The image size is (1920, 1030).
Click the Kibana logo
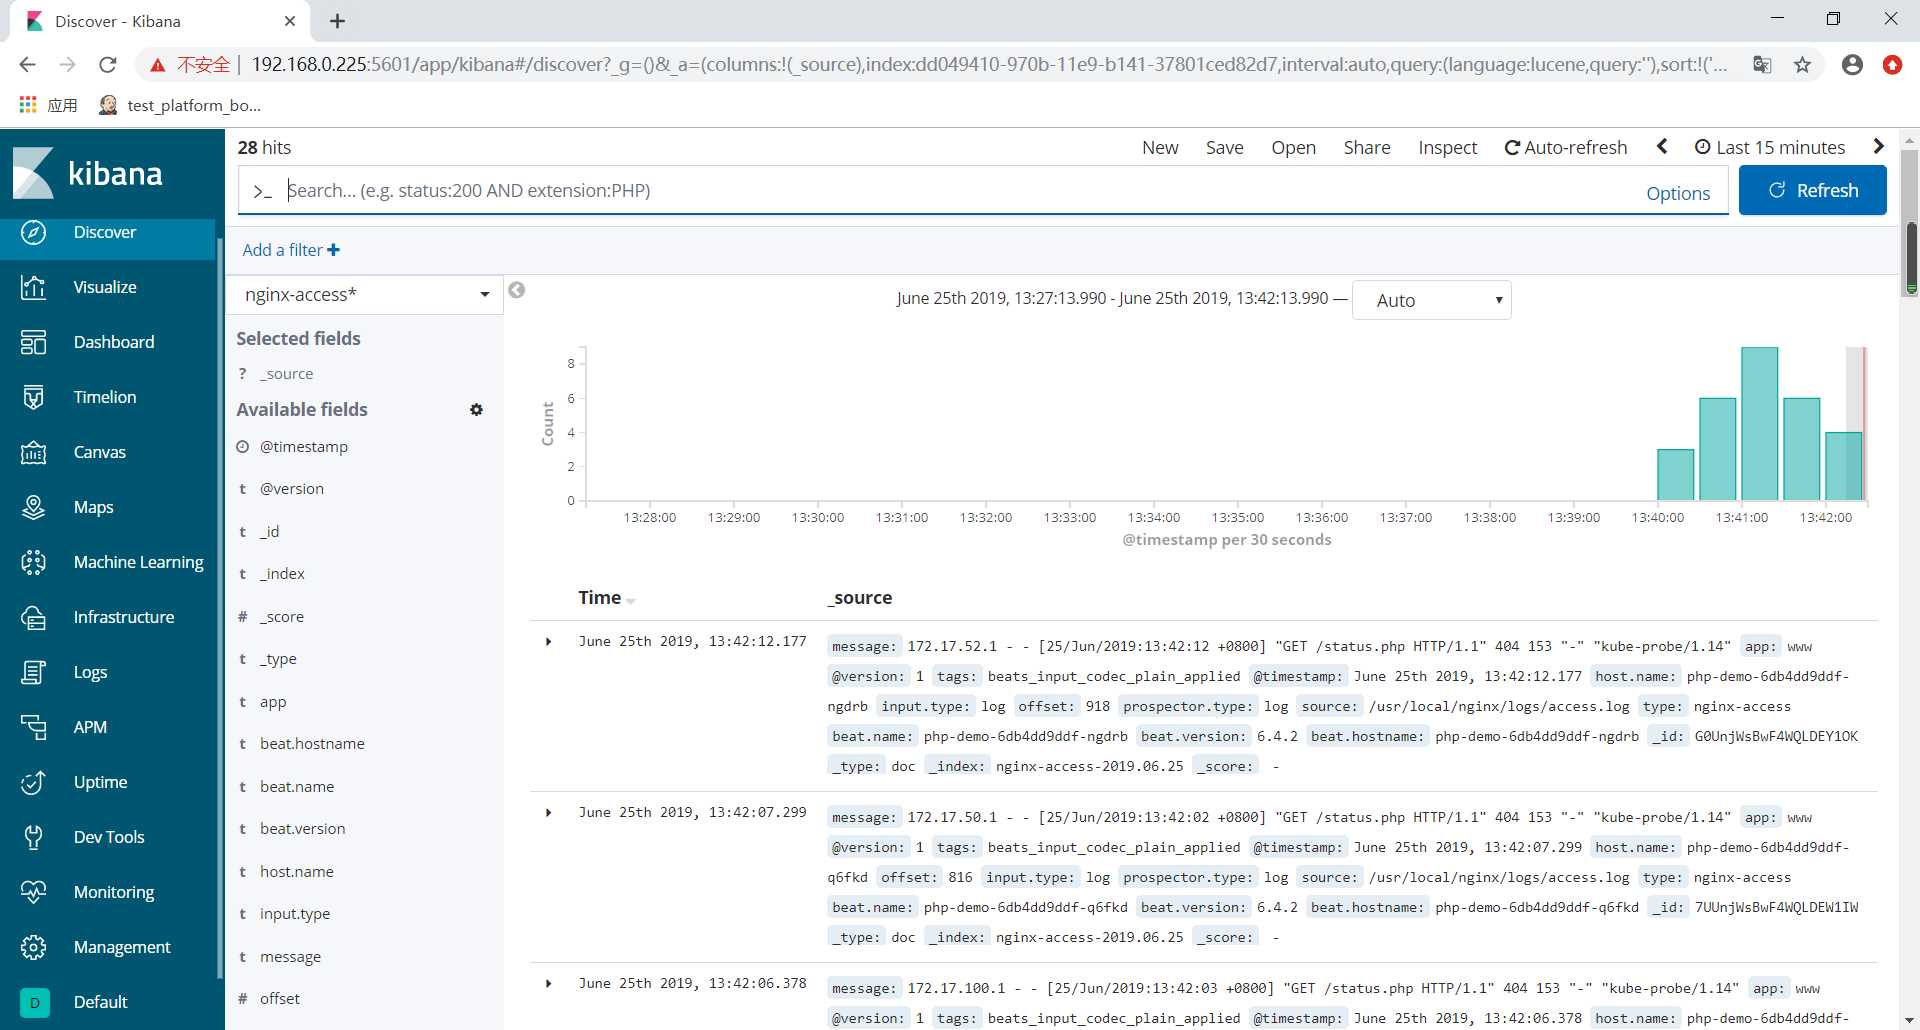coord(88,173)
